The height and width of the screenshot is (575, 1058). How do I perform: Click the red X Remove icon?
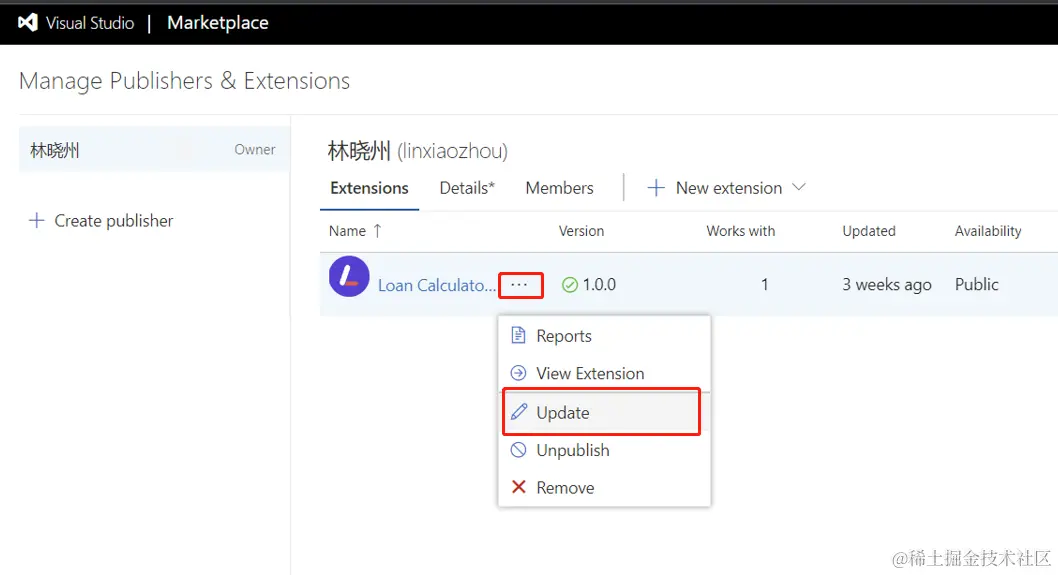coord(518,487)
